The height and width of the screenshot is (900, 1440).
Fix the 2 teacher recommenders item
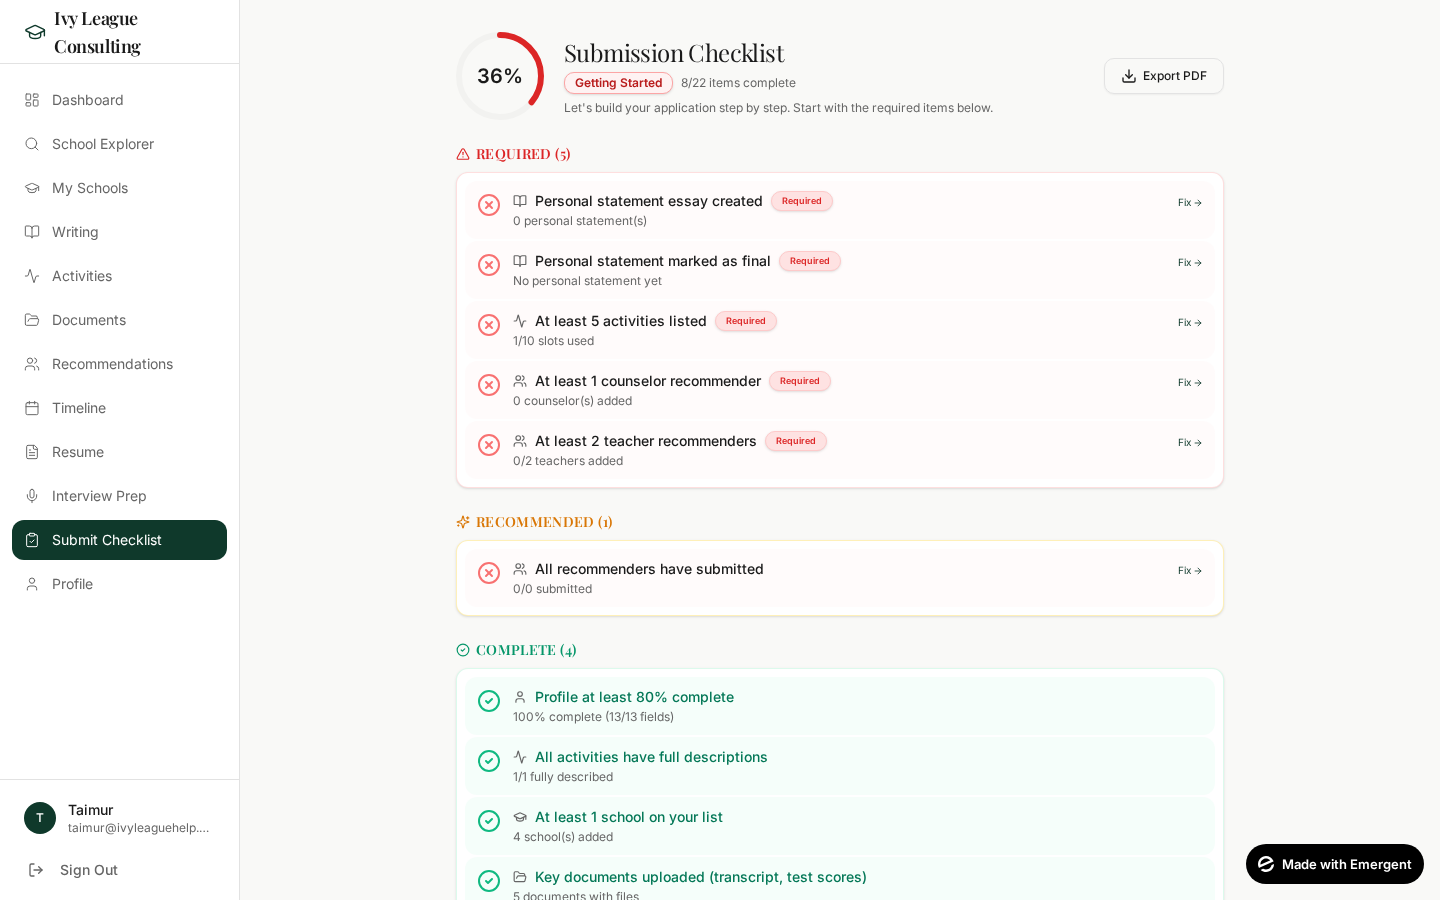1190,443
